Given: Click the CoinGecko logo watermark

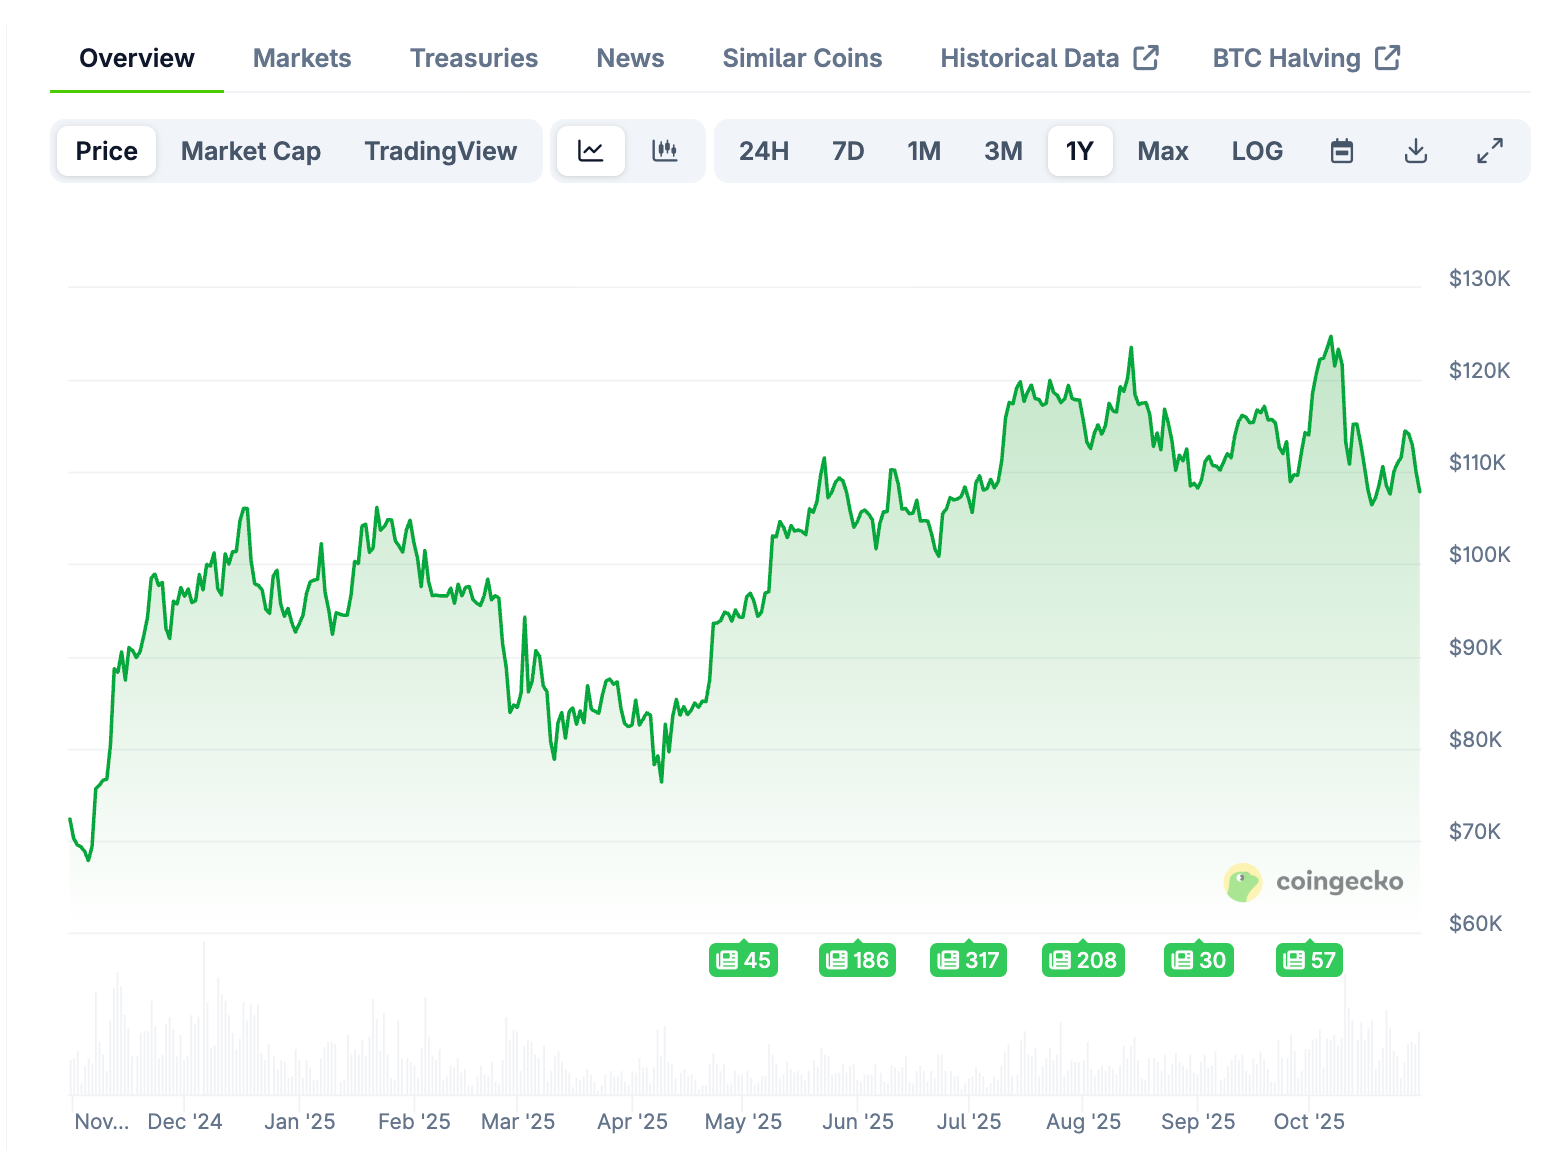Looking at the screenshot, I should click(1313, 882).
